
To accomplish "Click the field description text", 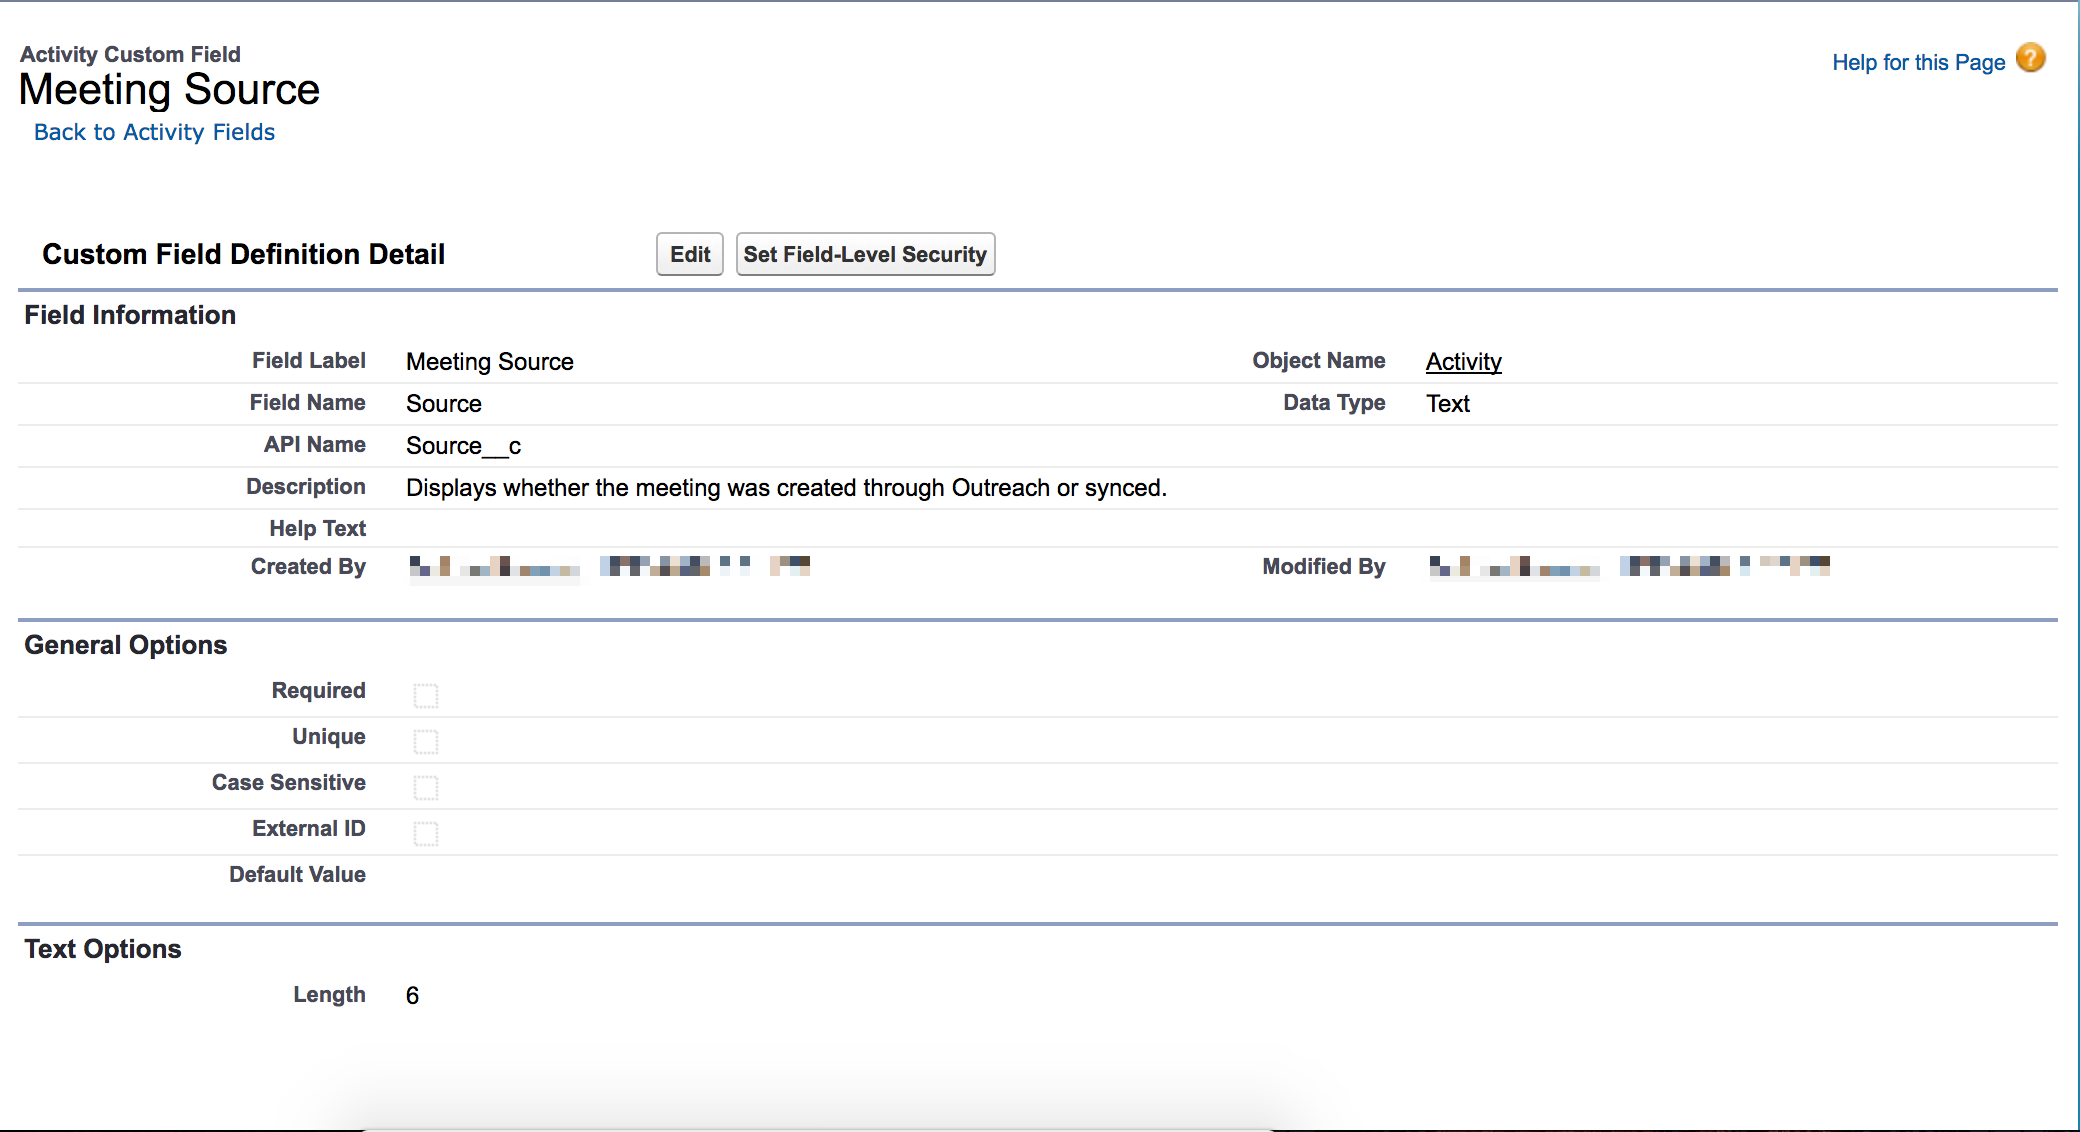I will click(x=786, y=488).
